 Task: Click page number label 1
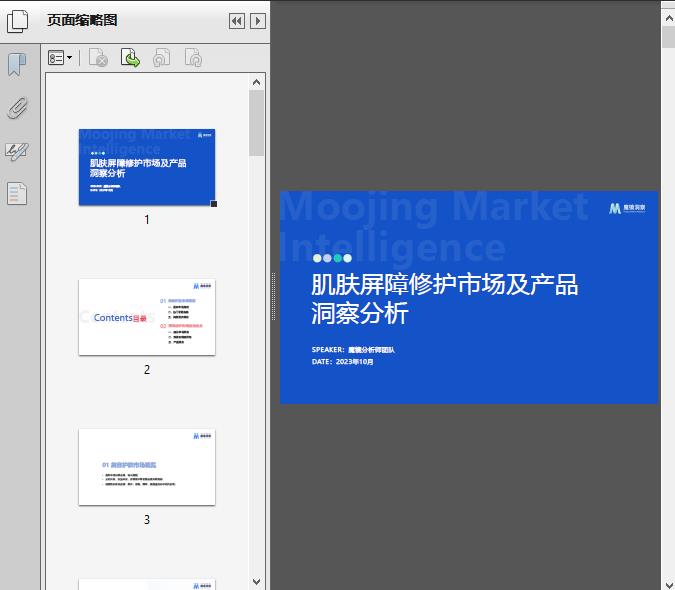(147, 220)
